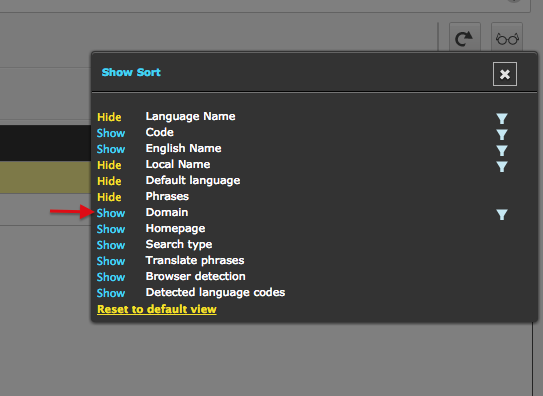Click filter icon for Language Name

click(x=502, y=118)
